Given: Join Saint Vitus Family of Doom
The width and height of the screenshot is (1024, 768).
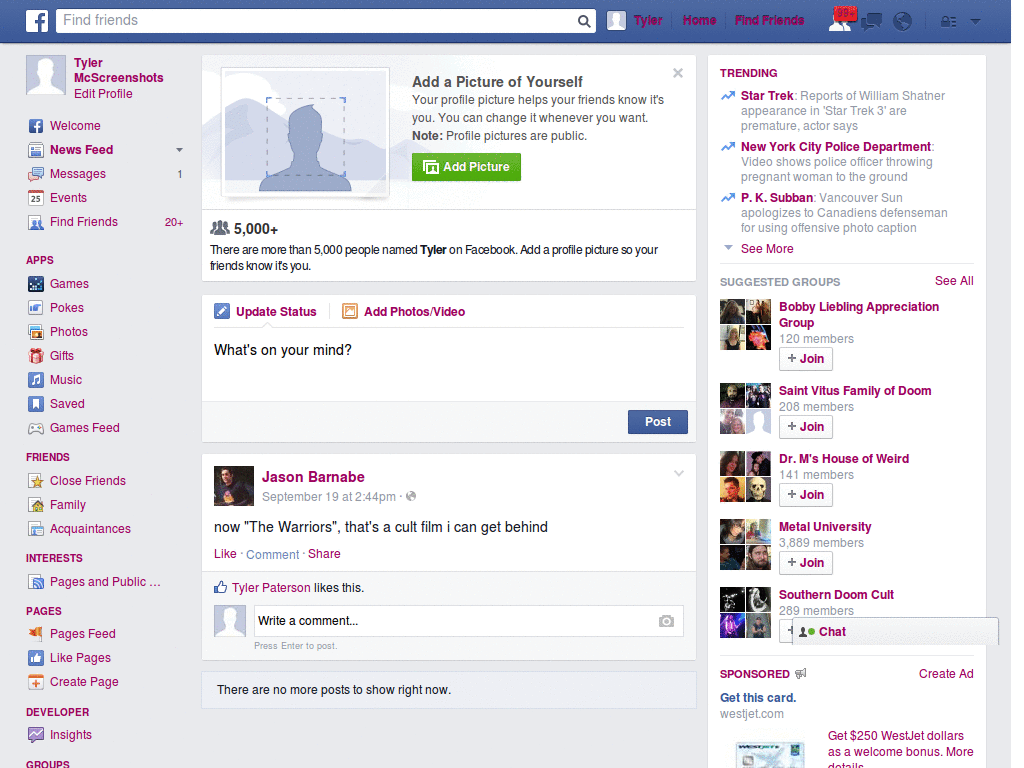Looking at the screenshot, I should [x=806, y=426].
